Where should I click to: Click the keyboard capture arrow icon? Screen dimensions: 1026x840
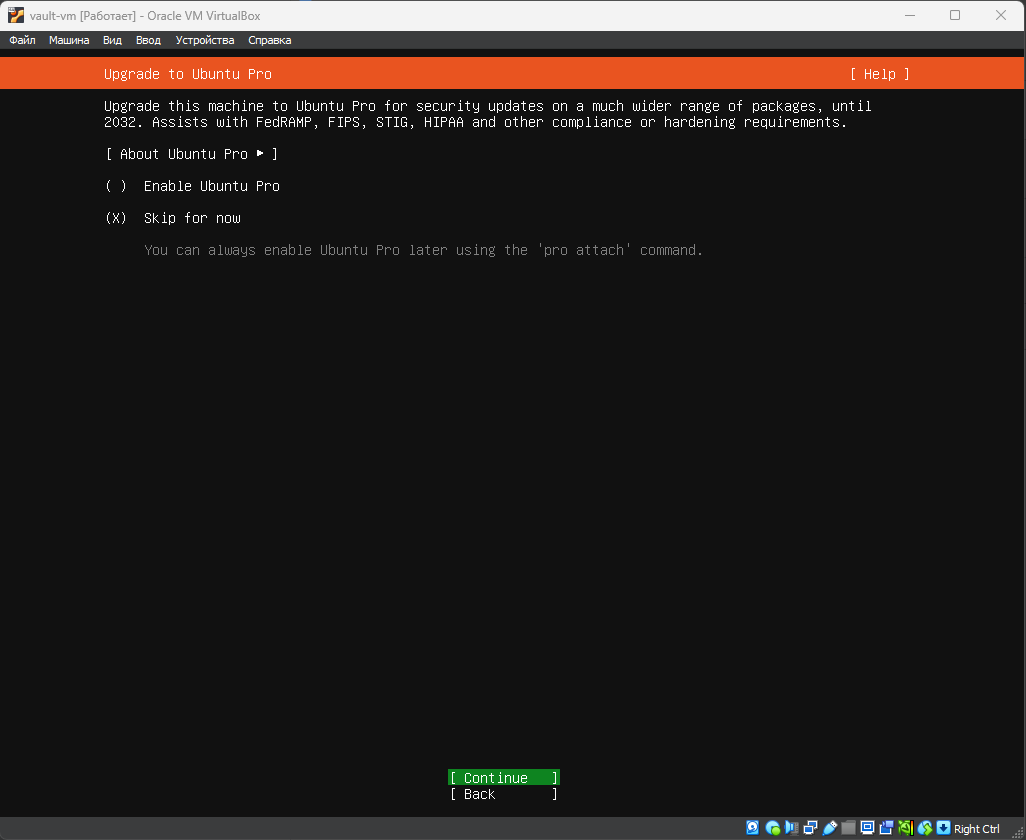[x=943, y=828]
